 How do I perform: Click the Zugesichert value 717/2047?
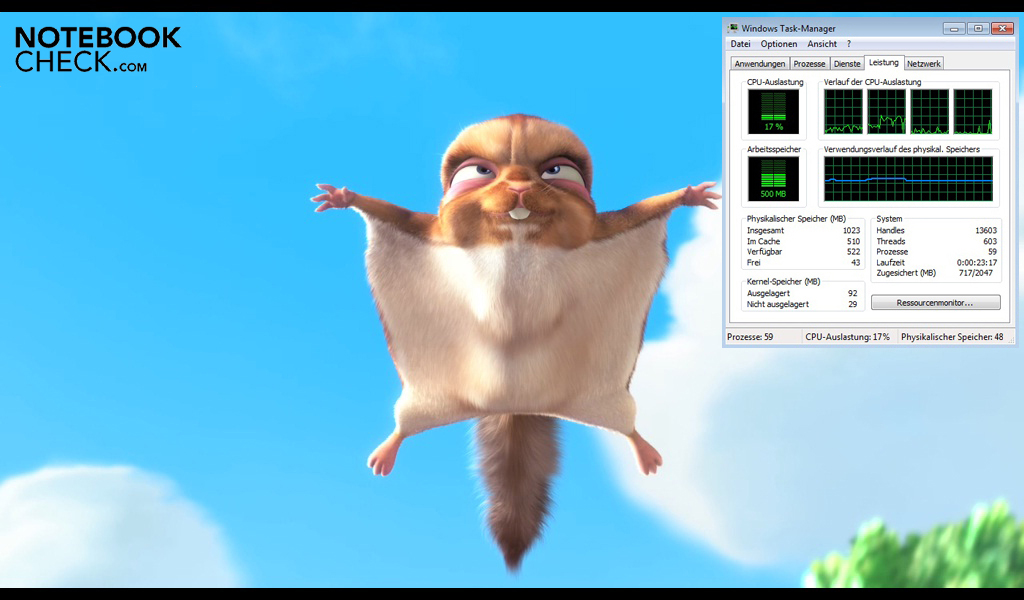tap(976, 273)
